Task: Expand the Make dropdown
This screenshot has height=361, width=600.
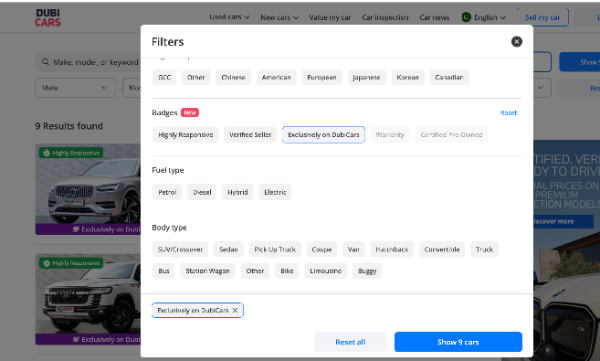Action: pyautogui.click(x=75, y=88)
